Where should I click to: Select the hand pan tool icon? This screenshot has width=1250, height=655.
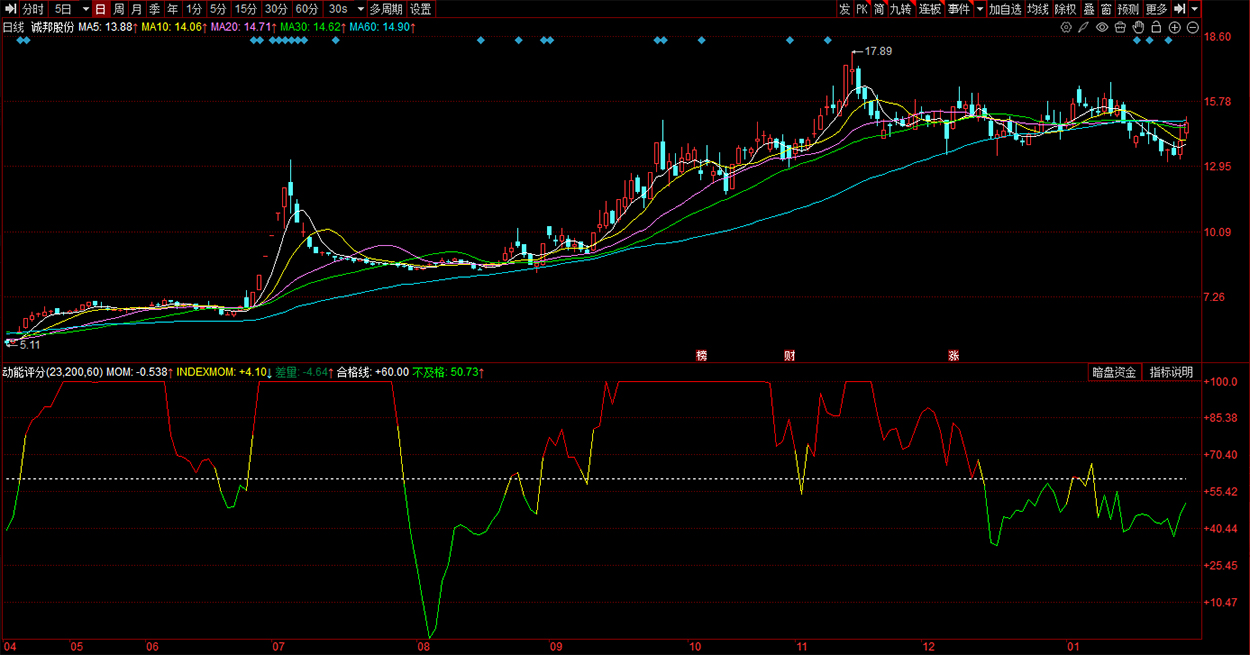point(1138,27)
